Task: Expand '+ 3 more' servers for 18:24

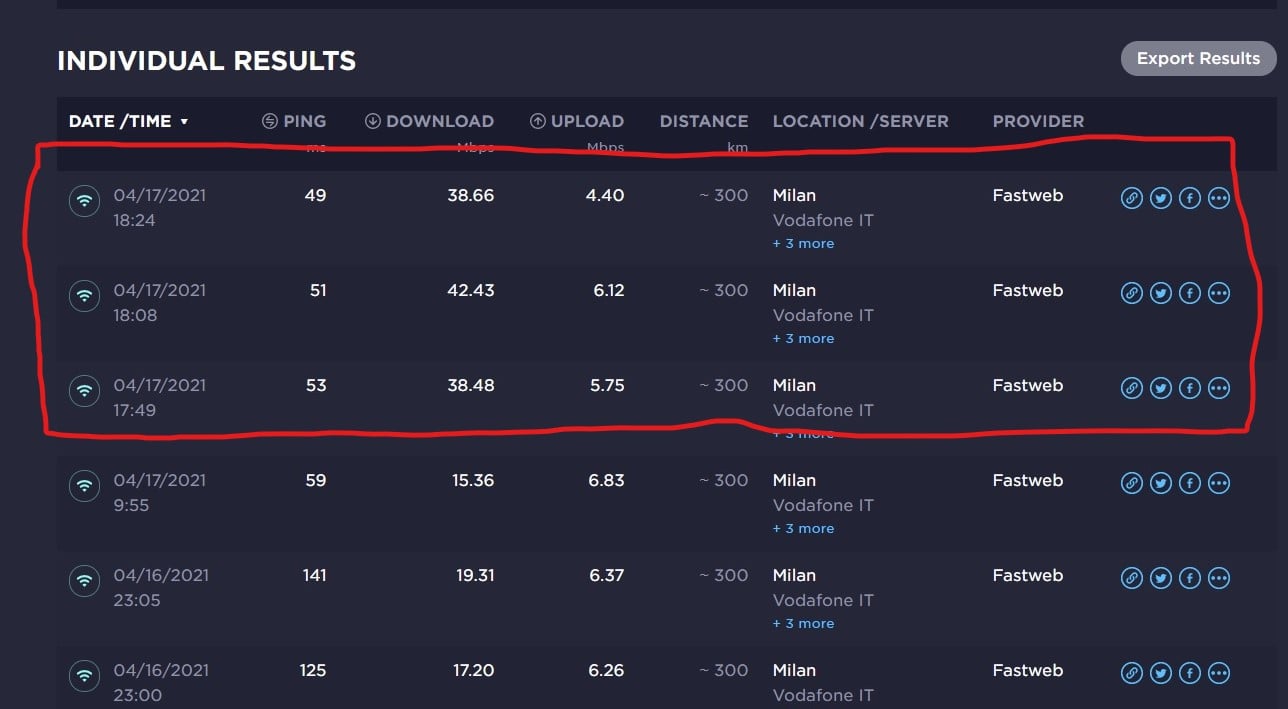Action: tap(803, 243)
